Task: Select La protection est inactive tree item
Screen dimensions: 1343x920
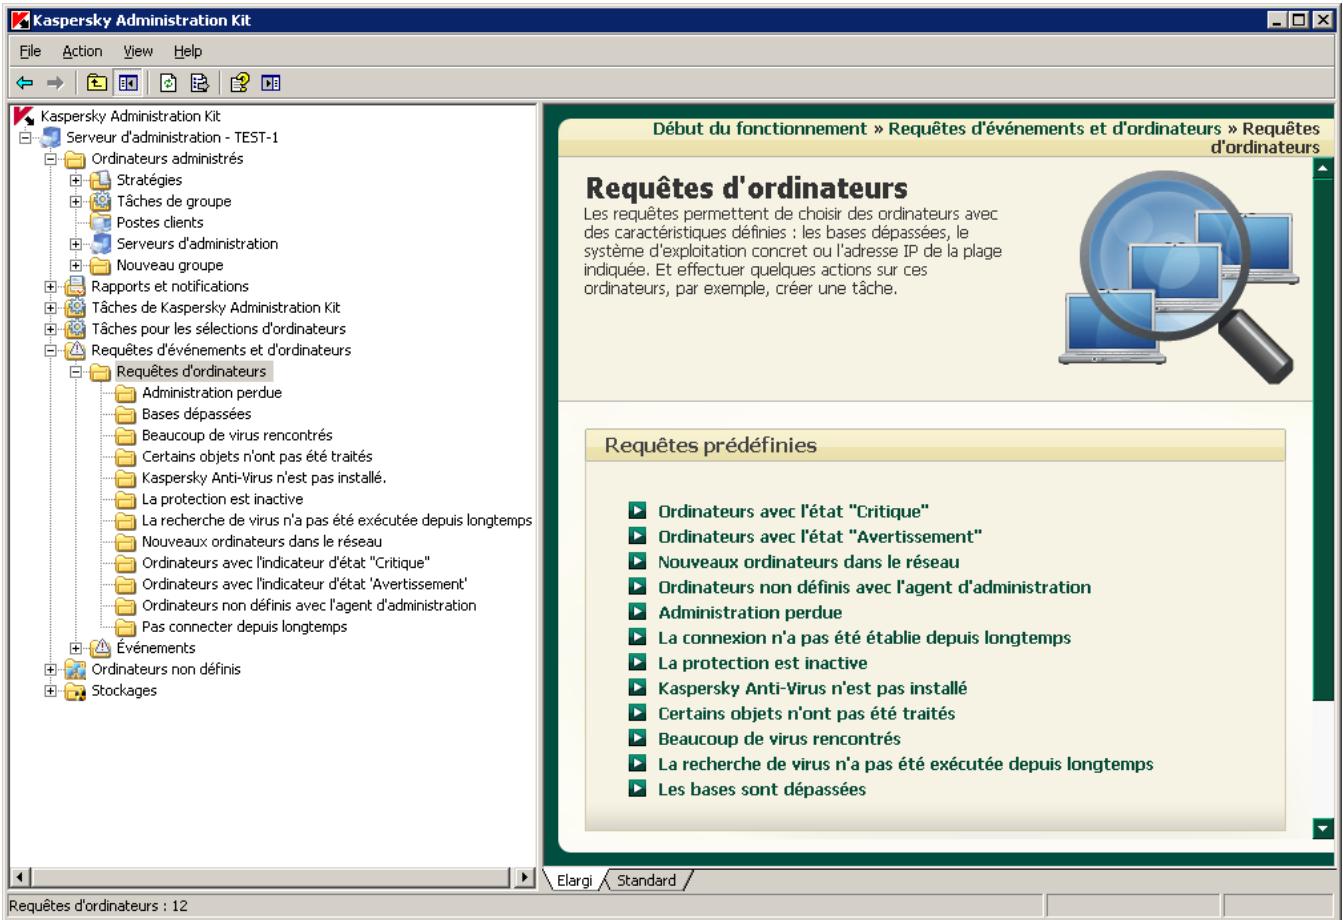Action: [x=222, y=499]
